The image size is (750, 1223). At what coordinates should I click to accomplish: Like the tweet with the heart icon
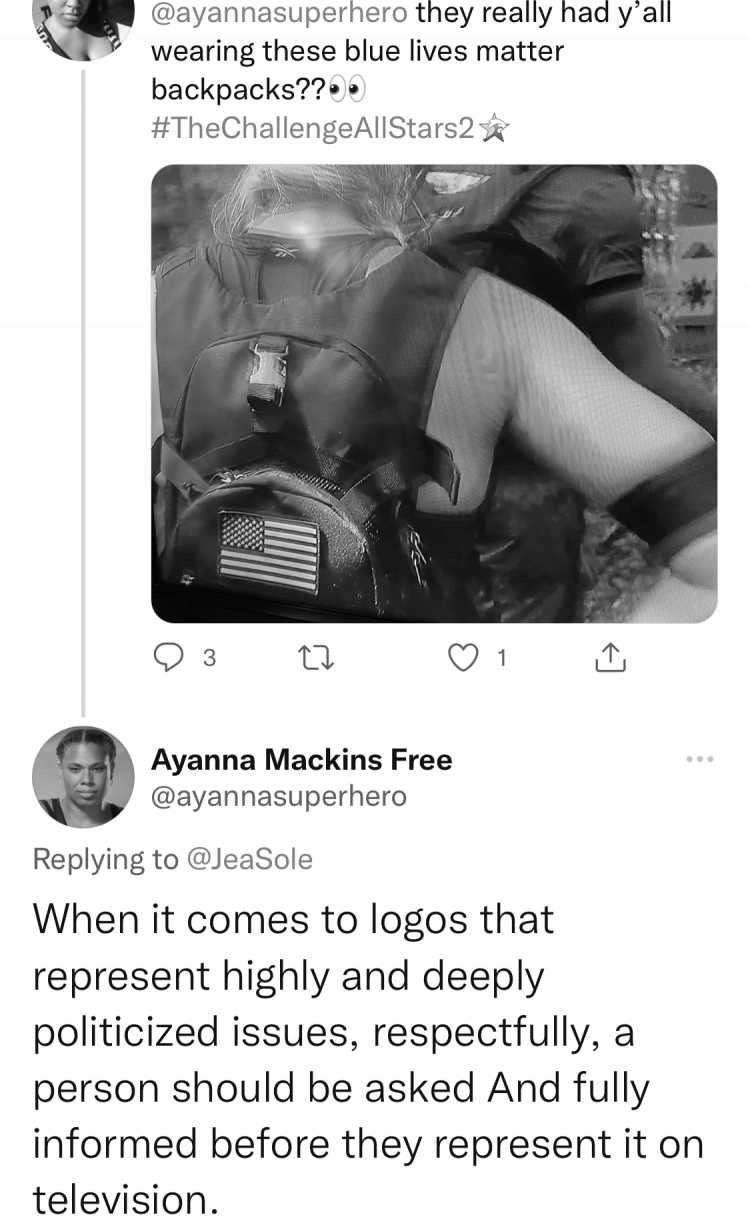[x=461, y=658]
